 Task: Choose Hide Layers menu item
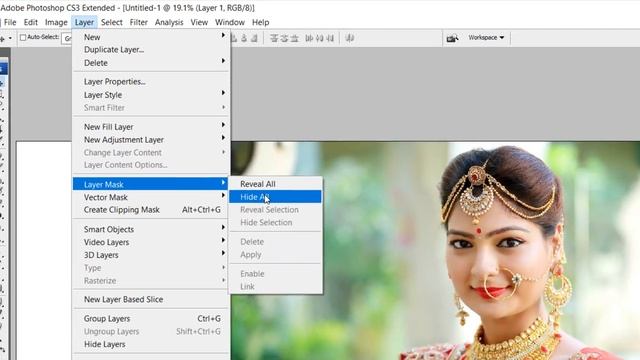[151, 344]
